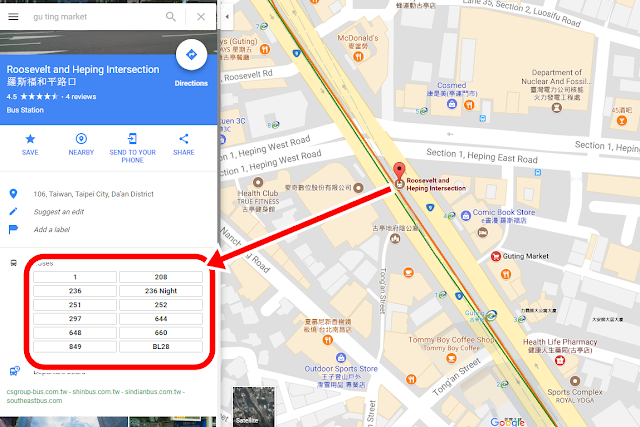Click the McDonald's restaurant map pin

[x=358, y=57]
